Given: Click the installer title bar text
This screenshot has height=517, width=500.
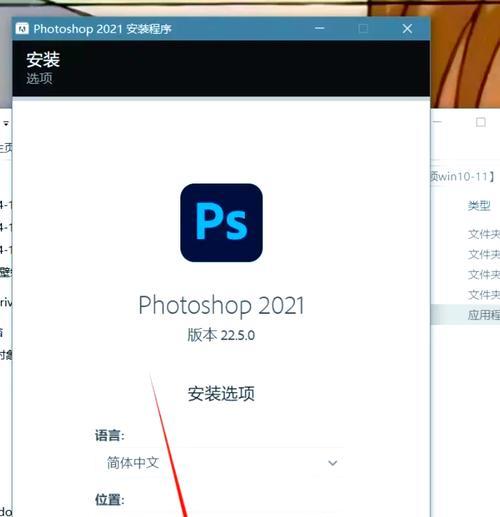Looking at the screenshot, I should (x=102, y=29).
